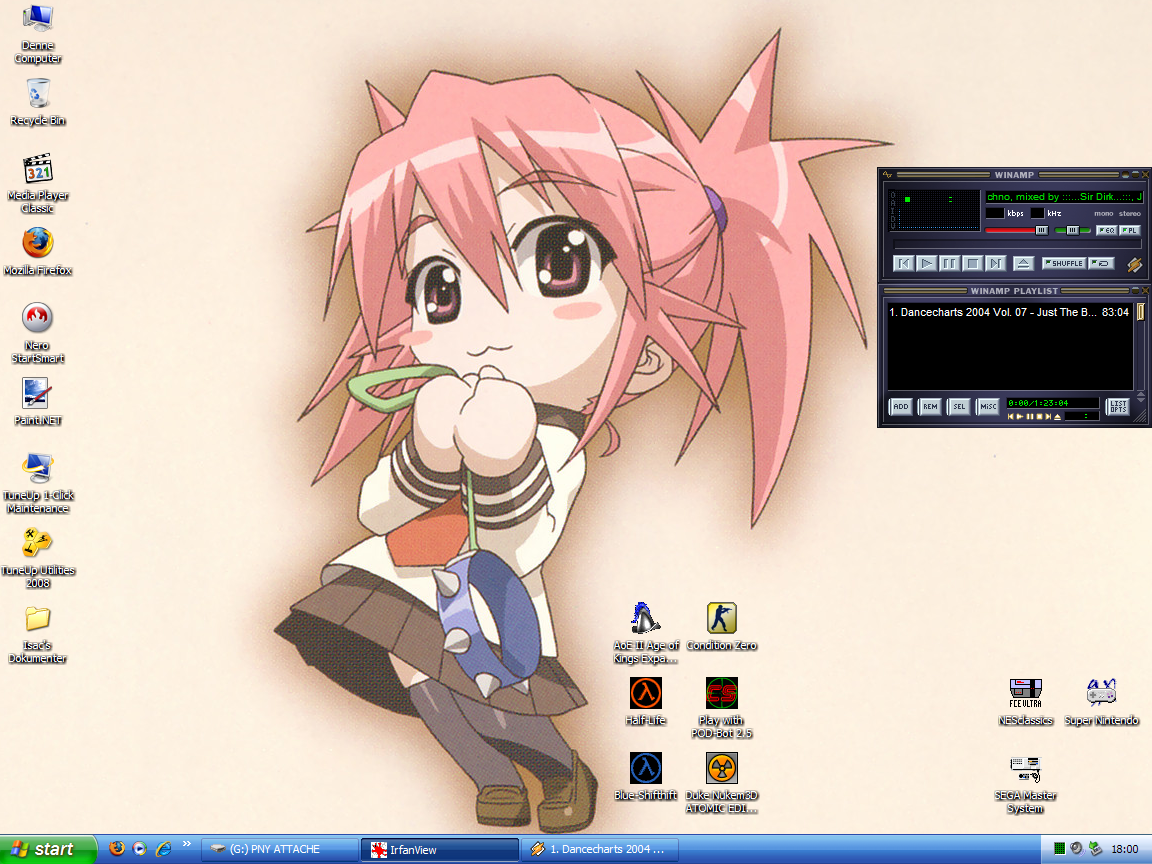Click Winamp Eject open file button
Viewport: 1152px width, 864px height.
tap(1023, 263)
